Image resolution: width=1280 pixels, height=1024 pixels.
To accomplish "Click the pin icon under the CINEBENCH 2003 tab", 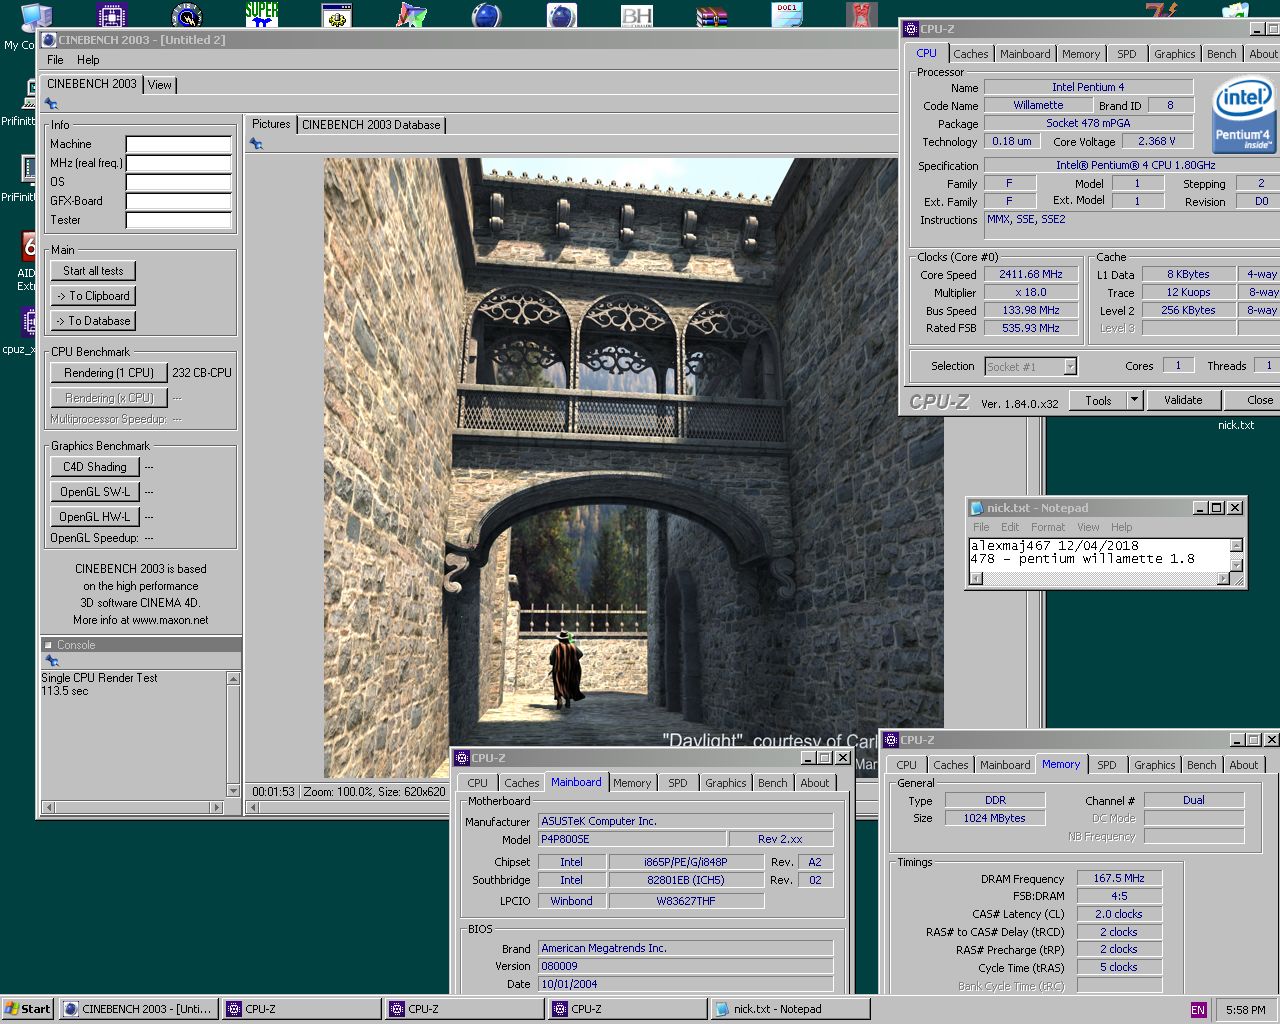I will click(x=51, y=104).
